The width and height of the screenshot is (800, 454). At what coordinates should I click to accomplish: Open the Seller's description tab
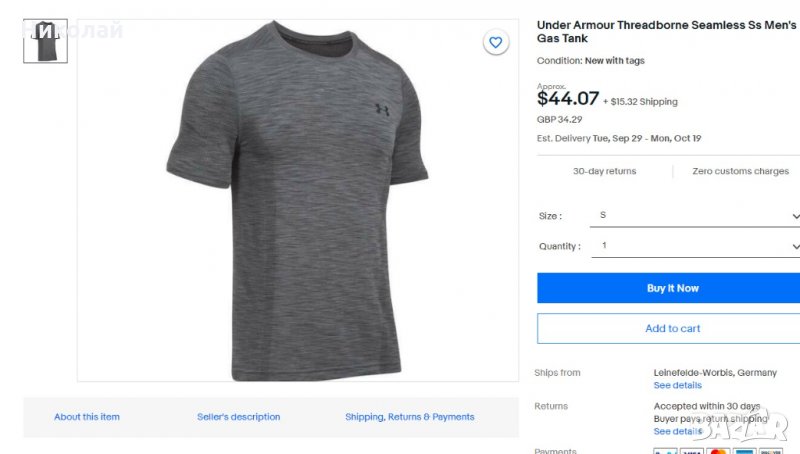click(x=239, y=417)
